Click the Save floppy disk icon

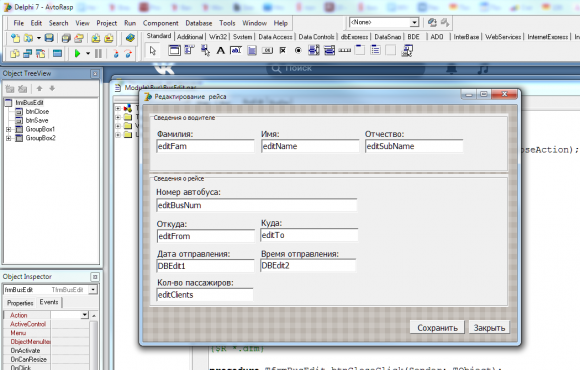[x=49, y=38]
